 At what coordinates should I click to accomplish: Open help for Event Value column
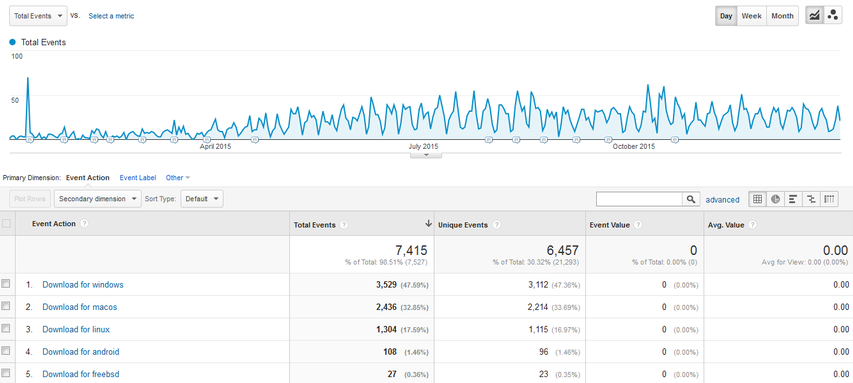tap(638, 225)
